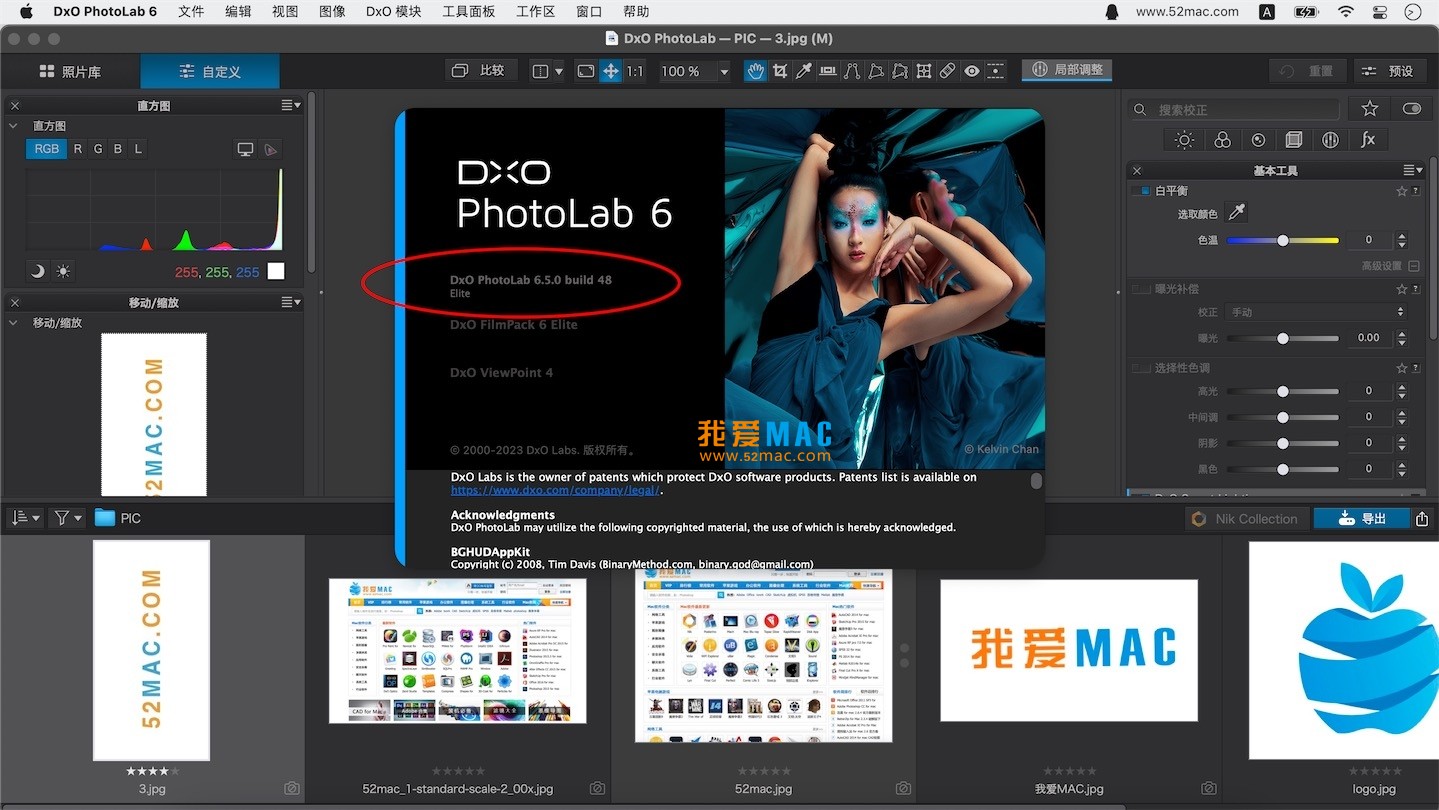
Task: Collapse 高级设置 in 白平衡
Action: [1413, 266]
